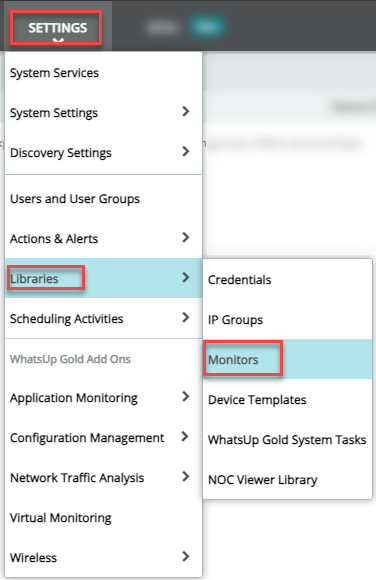Choose Monitors in Libraries submenu
This screenshot has height=580, width=376.
coord(287,359)
